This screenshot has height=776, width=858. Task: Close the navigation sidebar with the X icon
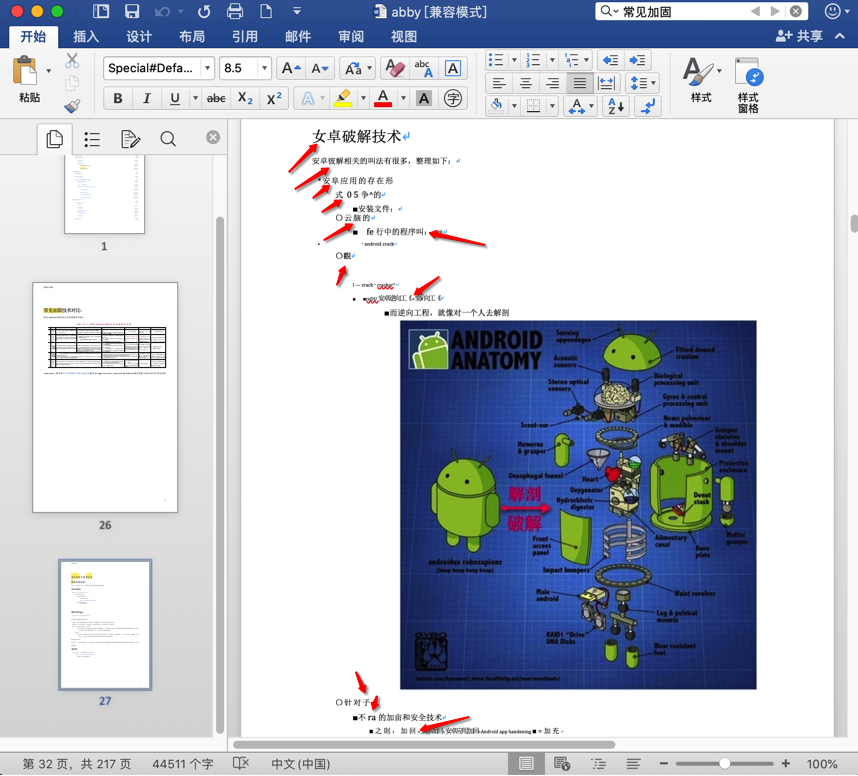coord(213,137)
